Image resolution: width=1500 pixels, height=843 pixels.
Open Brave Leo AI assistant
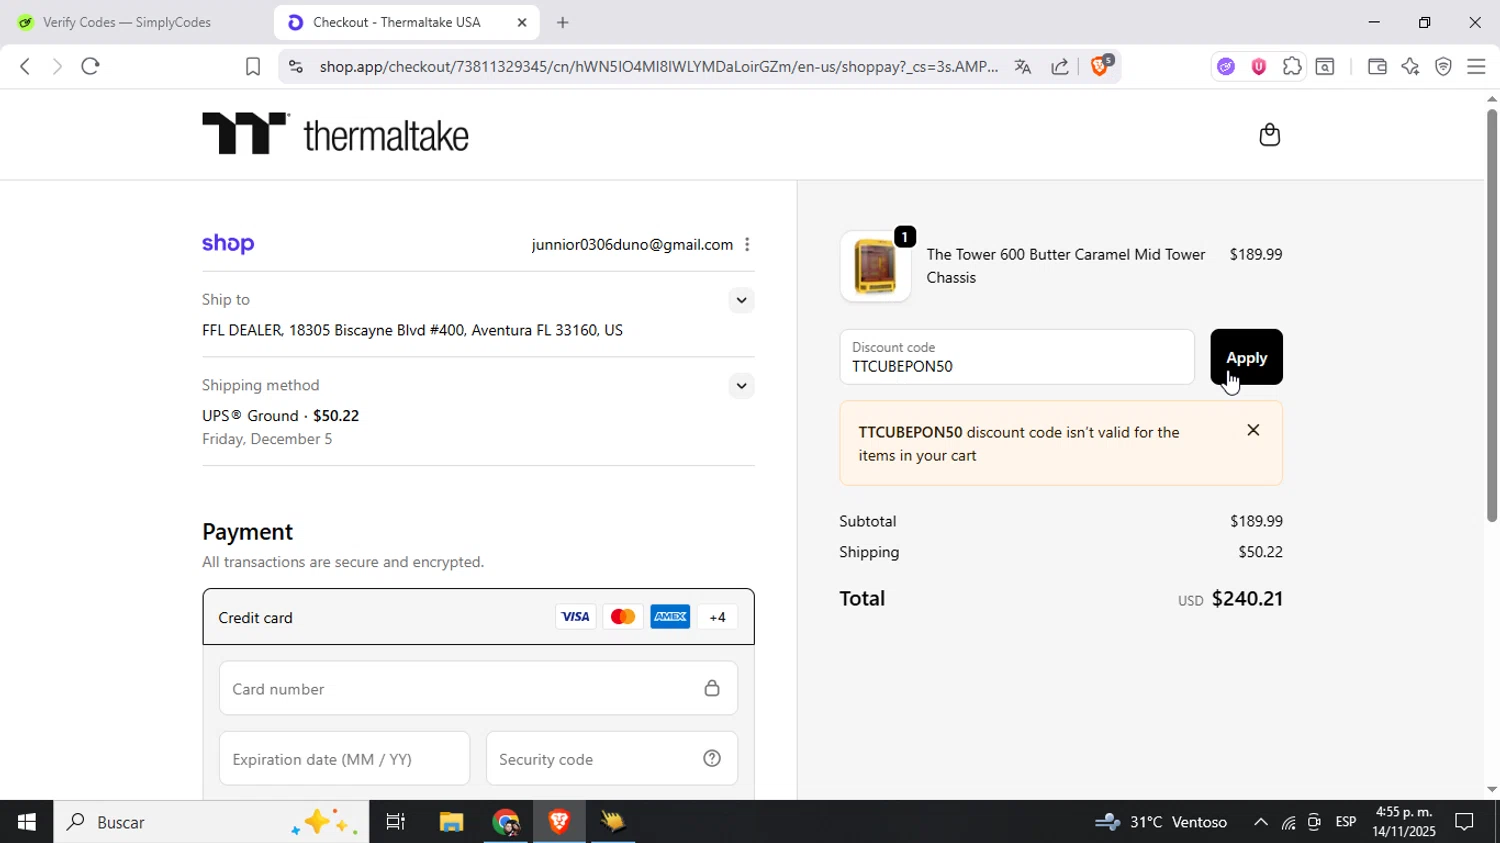coord(1410,67)
